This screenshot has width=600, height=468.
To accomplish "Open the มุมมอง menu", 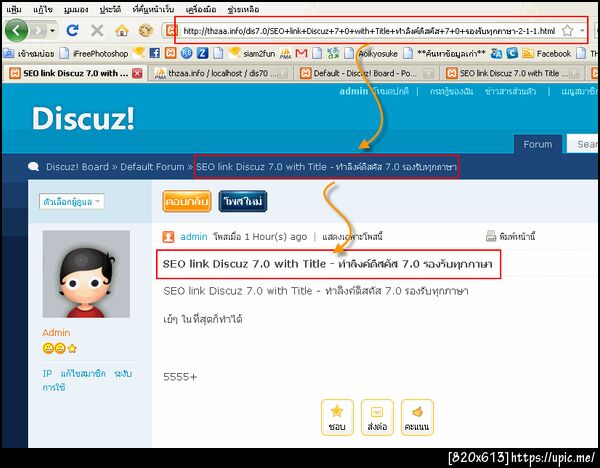I will point(76,9).
